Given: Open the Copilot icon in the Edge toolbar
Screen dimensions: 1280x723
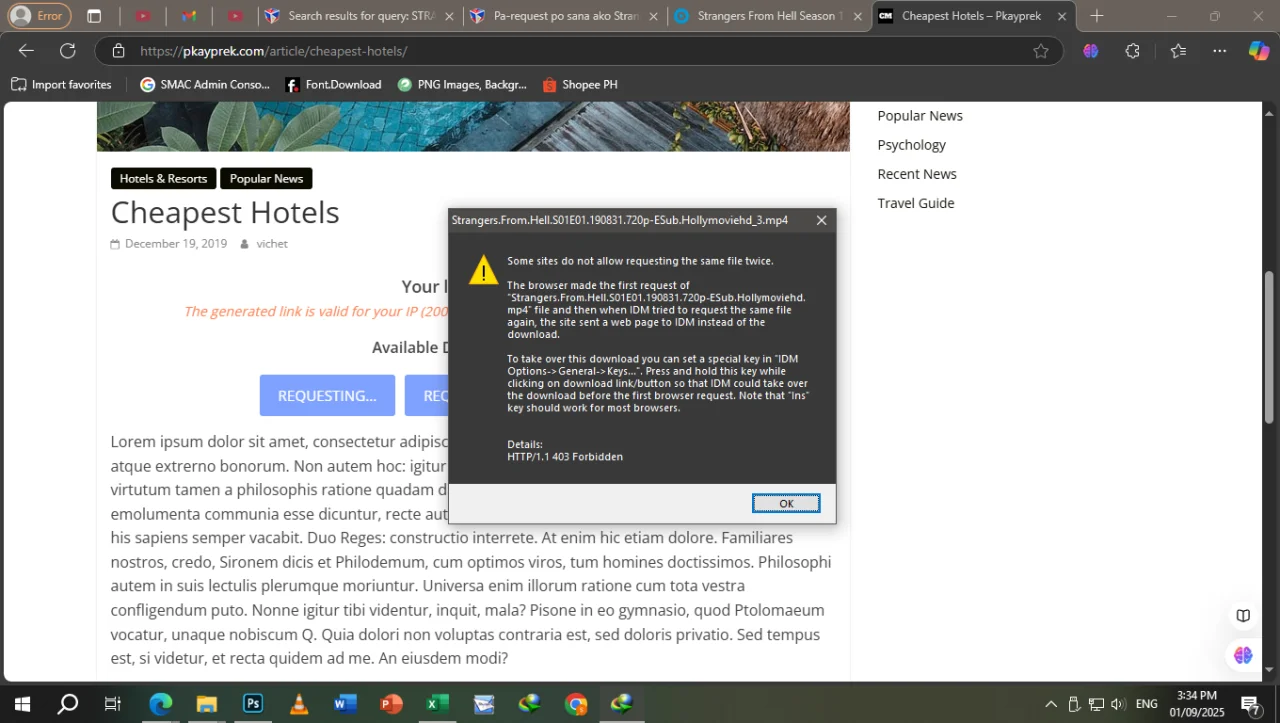Looking at the screenshot, I should point(1259,51).
